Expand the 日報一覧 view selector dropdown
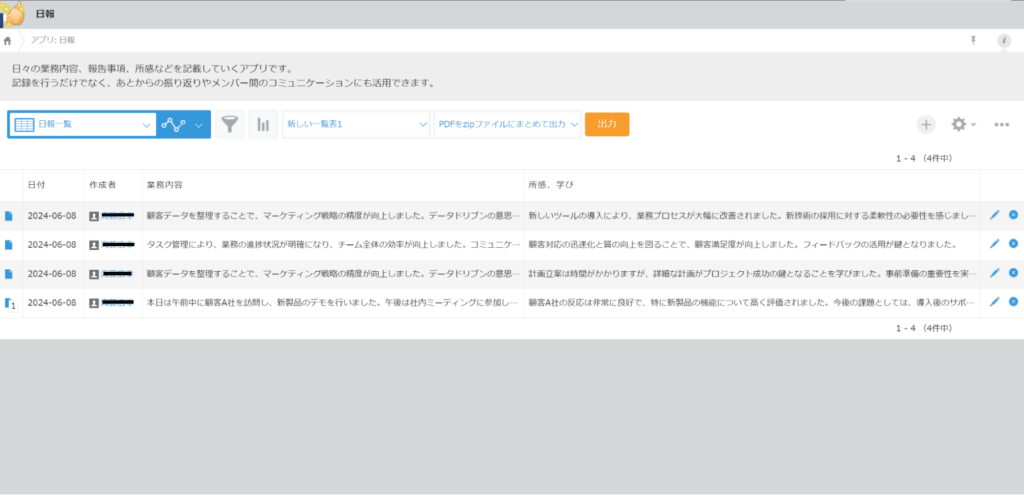Viewport: 1024px width, 495px height. tap(146, 124)
